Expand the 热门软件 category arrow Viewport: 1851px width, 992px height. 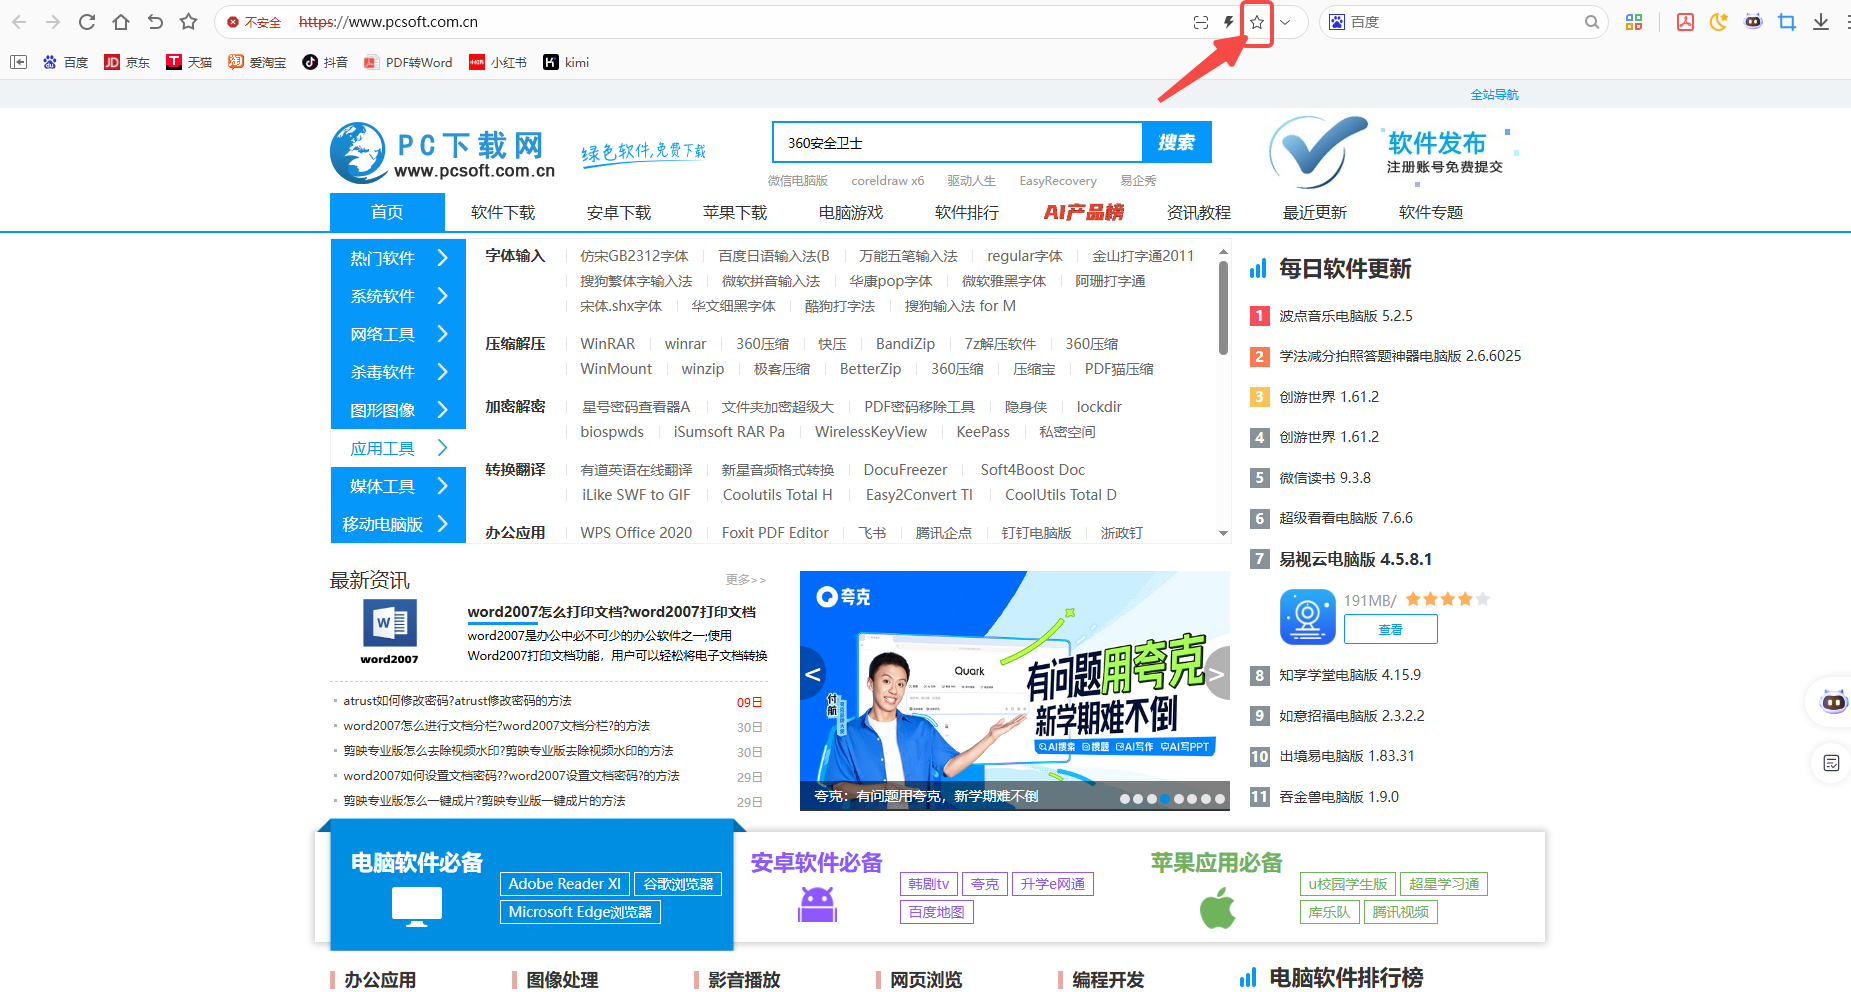tap(443, 258)
